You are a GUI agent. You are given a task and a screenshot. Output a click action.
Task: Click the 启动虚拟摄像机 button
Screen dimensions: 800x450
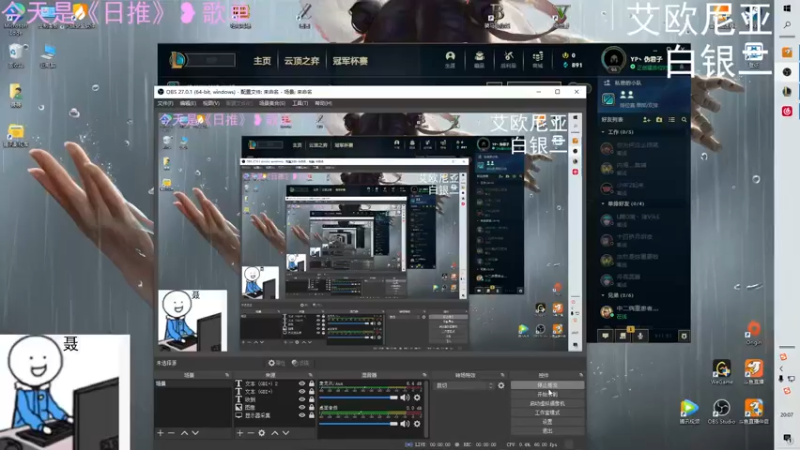click(x=547, y=404)
